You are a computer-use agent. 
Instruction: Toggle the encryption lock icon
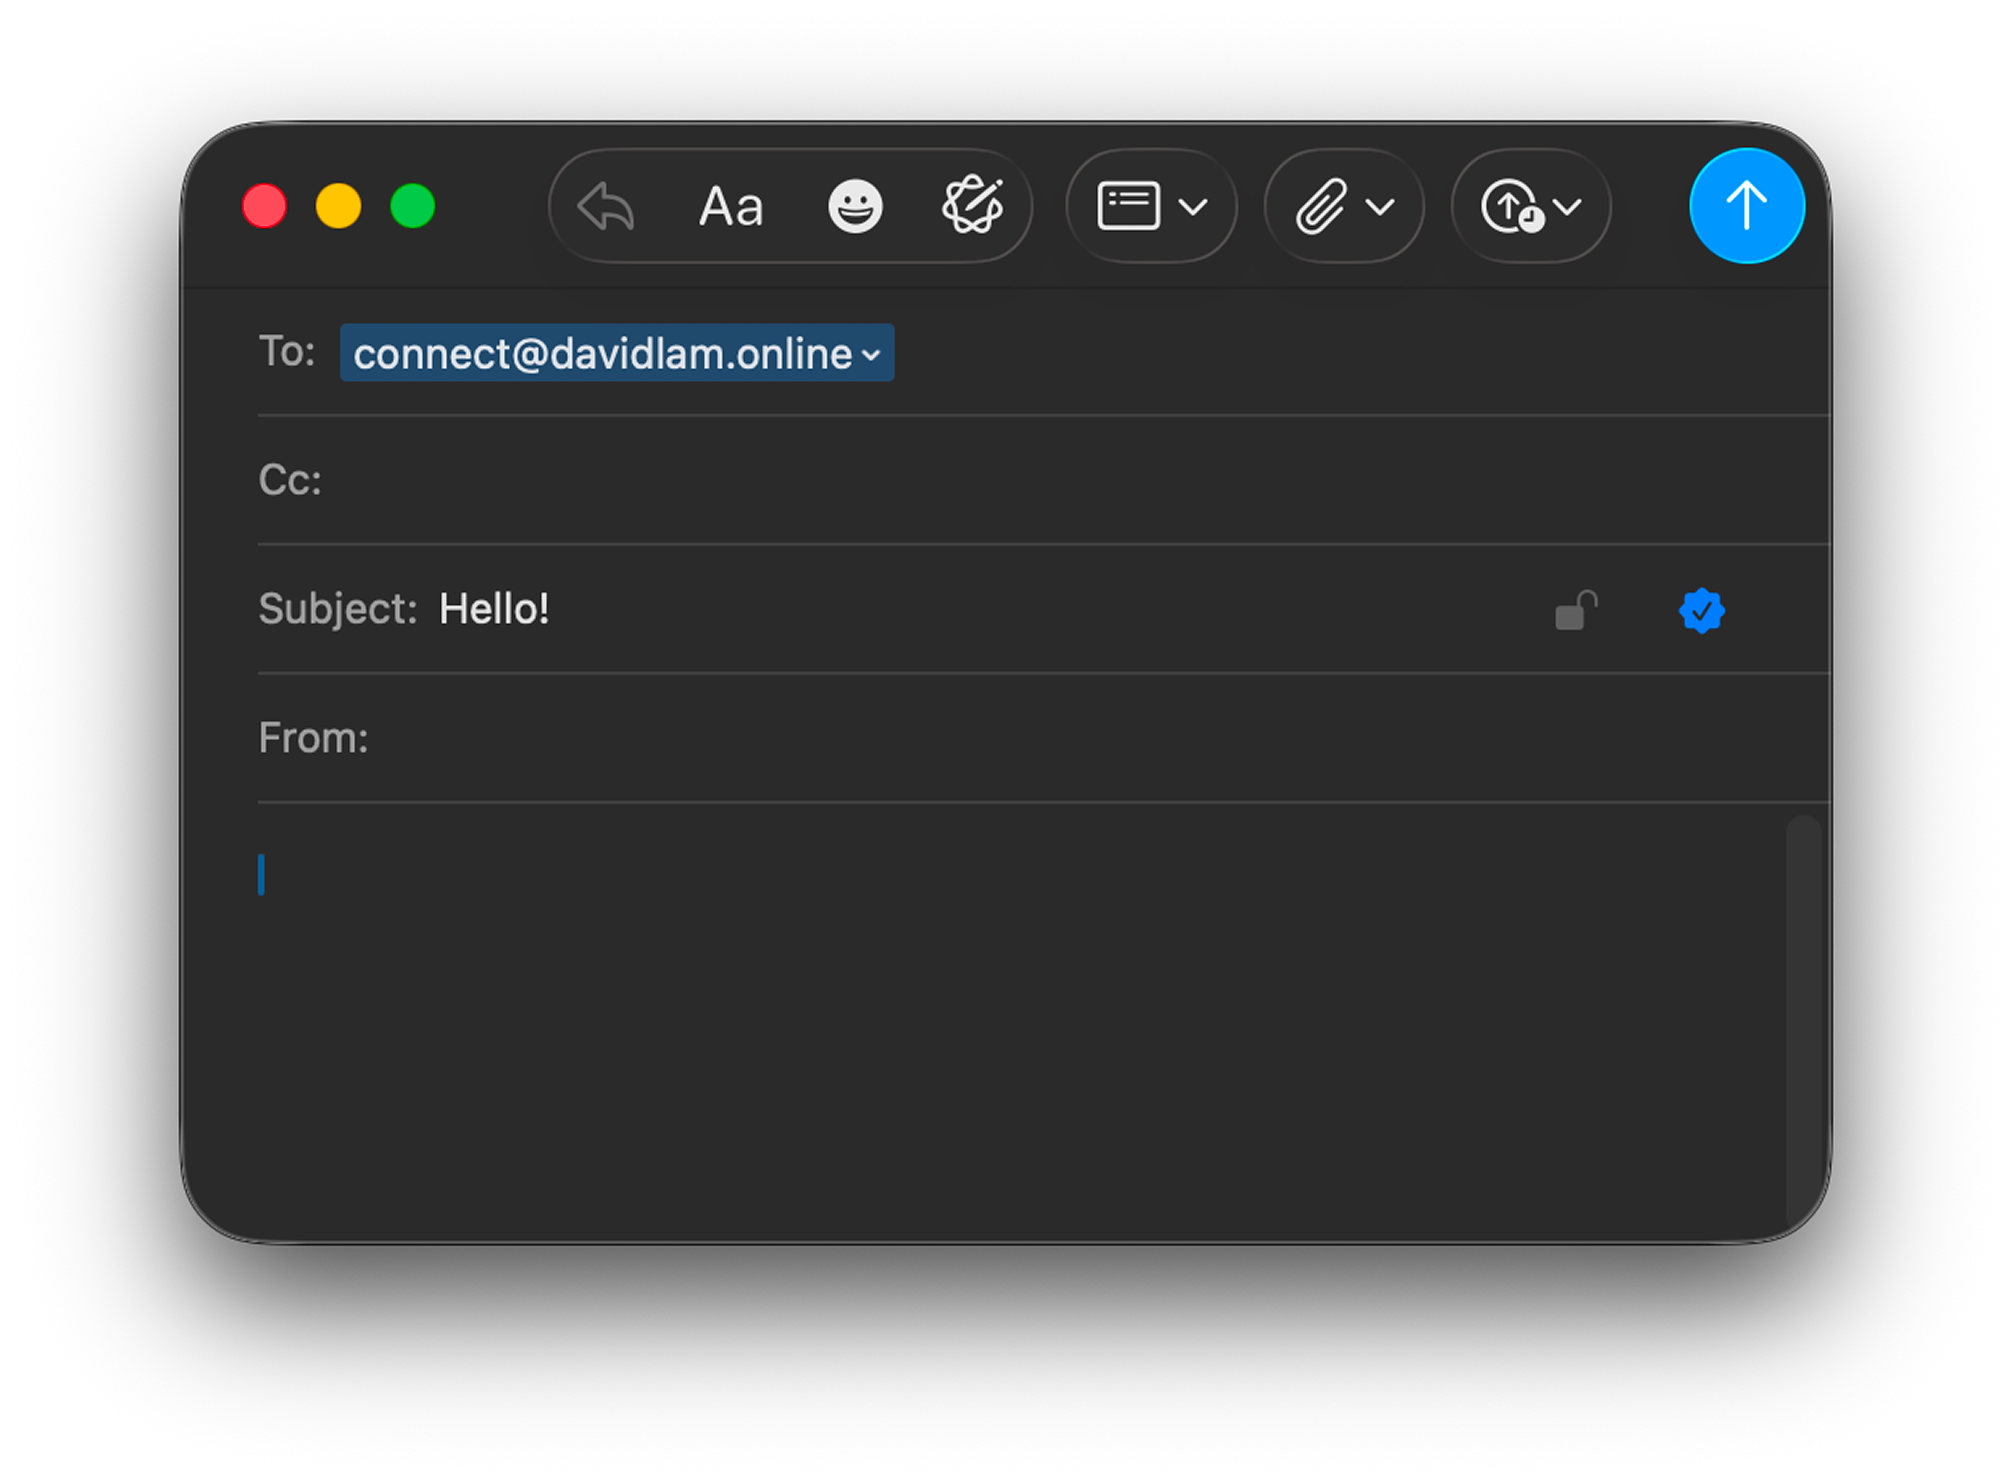coord(1576,611)
